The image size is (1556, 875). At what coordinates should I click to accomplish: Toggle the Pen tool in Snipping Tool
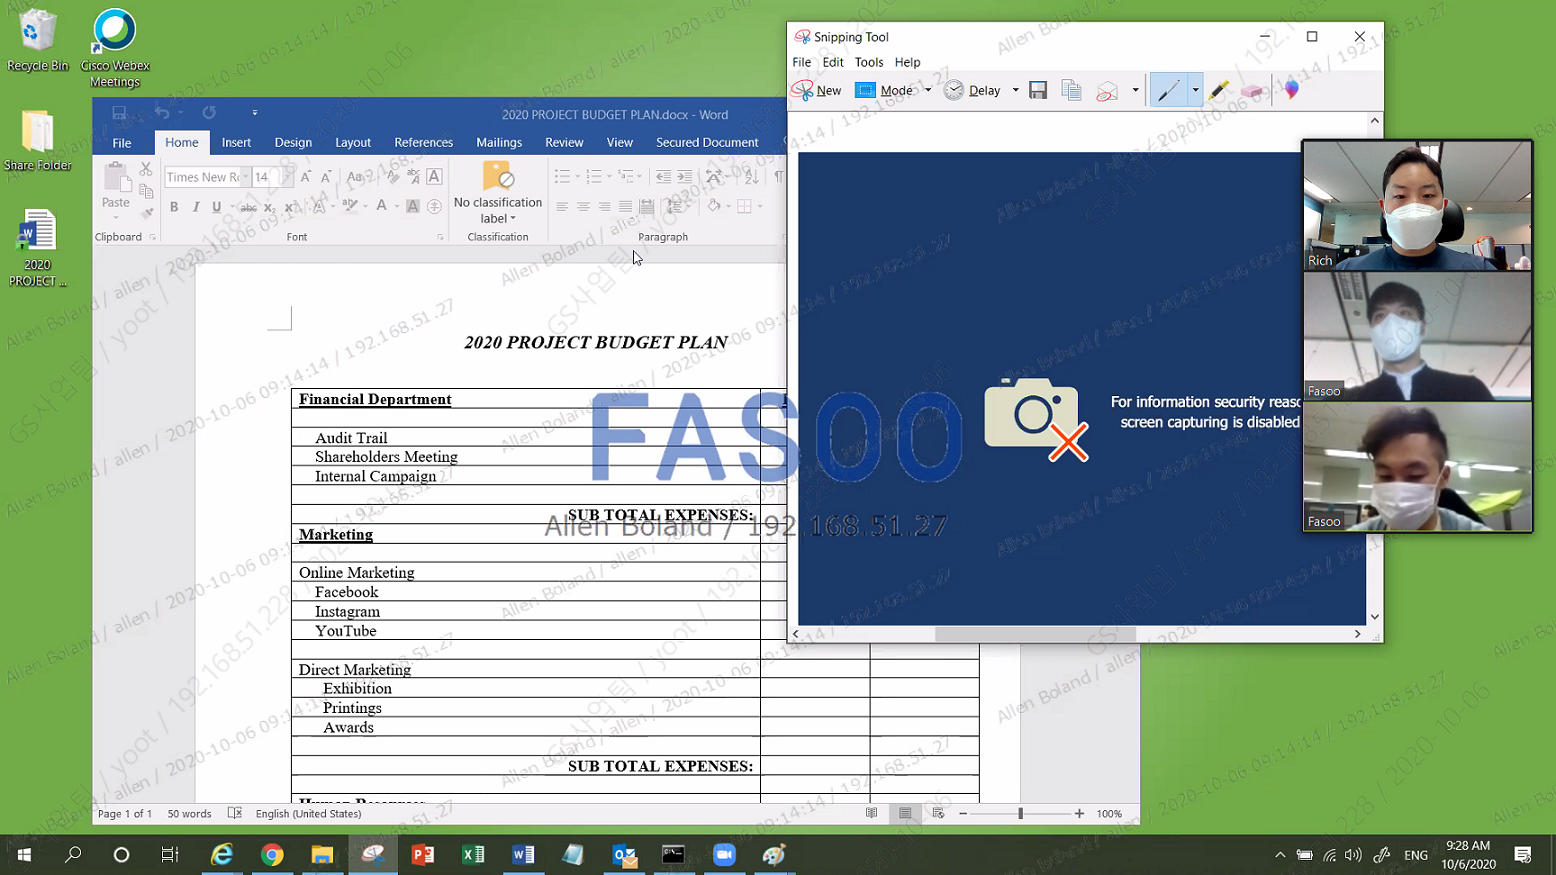tap(1167, 90)
